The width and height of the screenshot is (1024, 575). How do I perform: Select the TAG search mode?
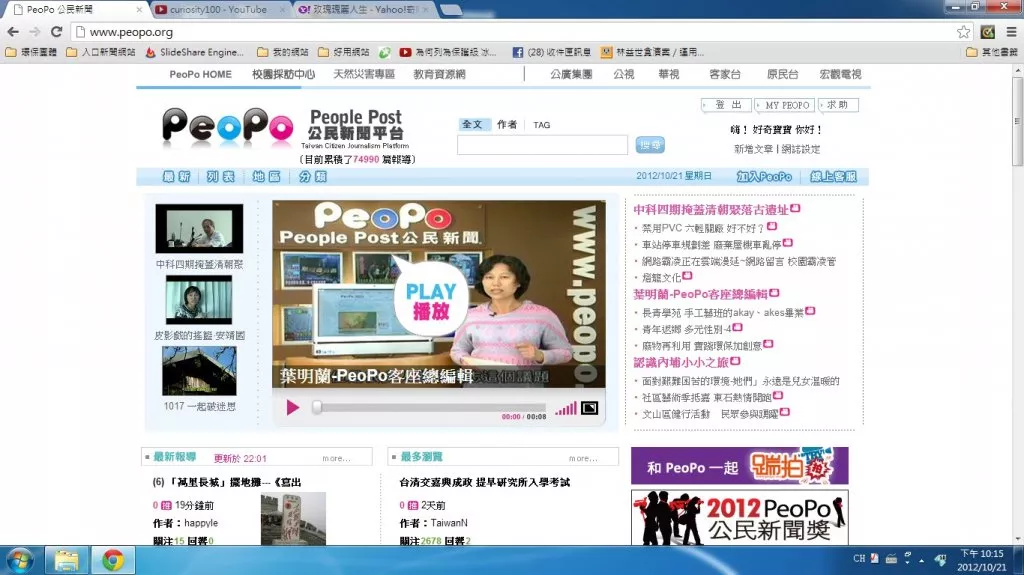coord(541,125)
